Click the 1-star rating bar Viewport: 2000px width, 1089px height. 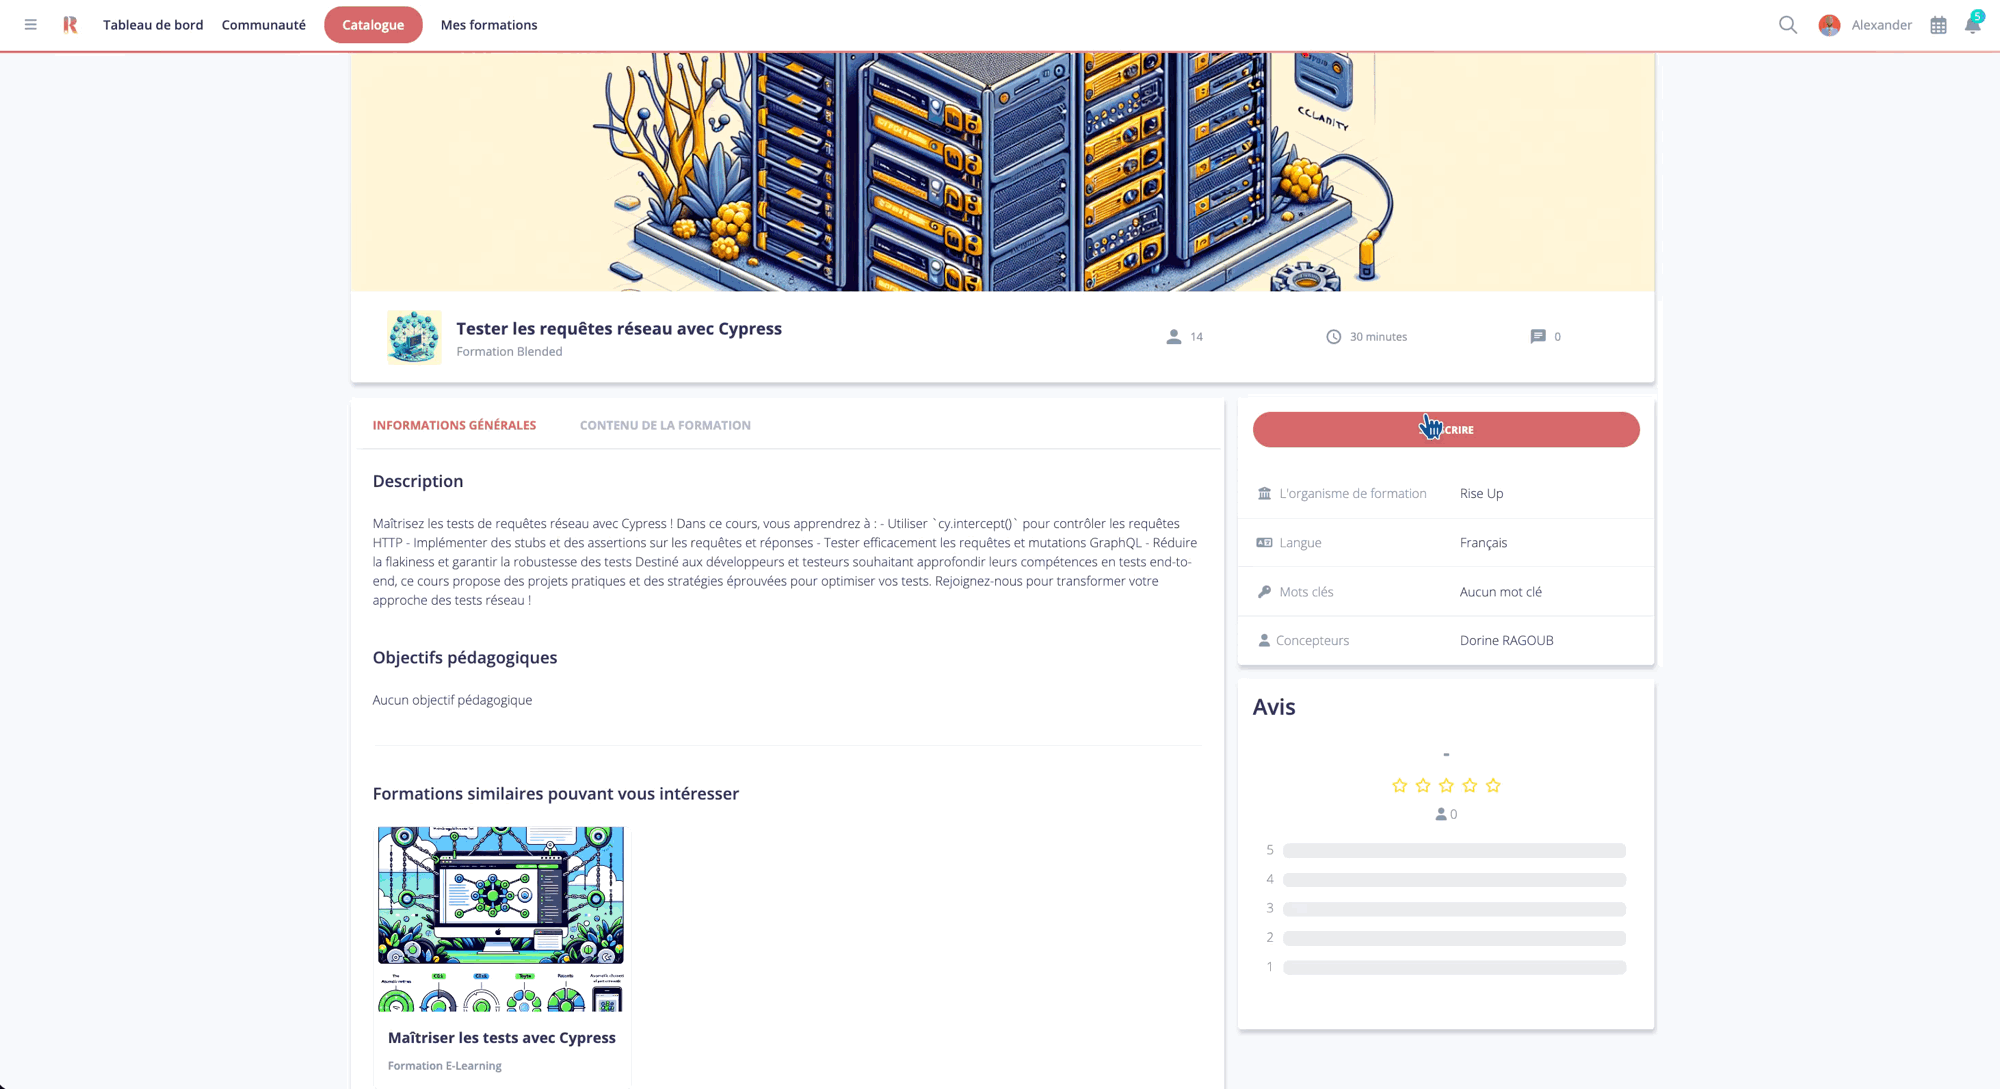coord(1454,968)
